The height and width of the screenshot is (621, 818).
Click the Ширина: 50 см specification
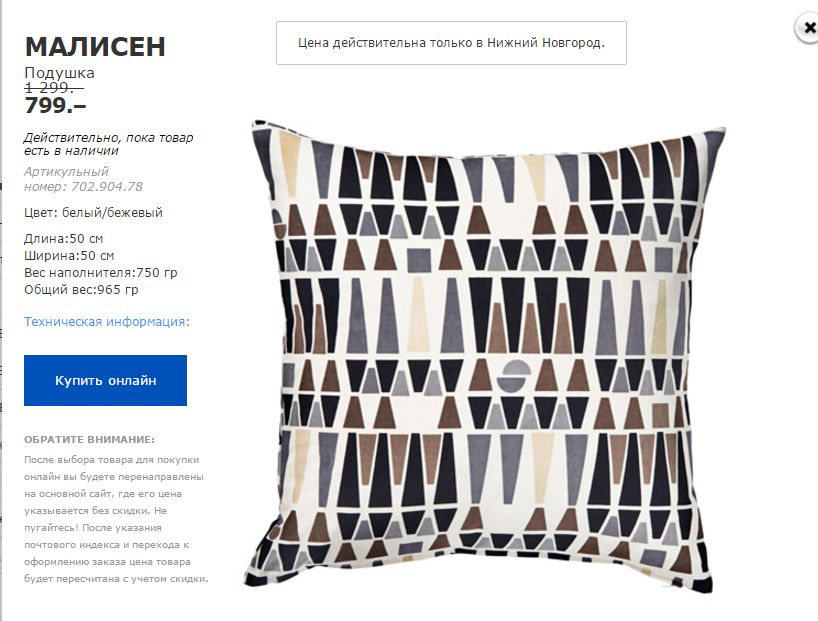69,256
